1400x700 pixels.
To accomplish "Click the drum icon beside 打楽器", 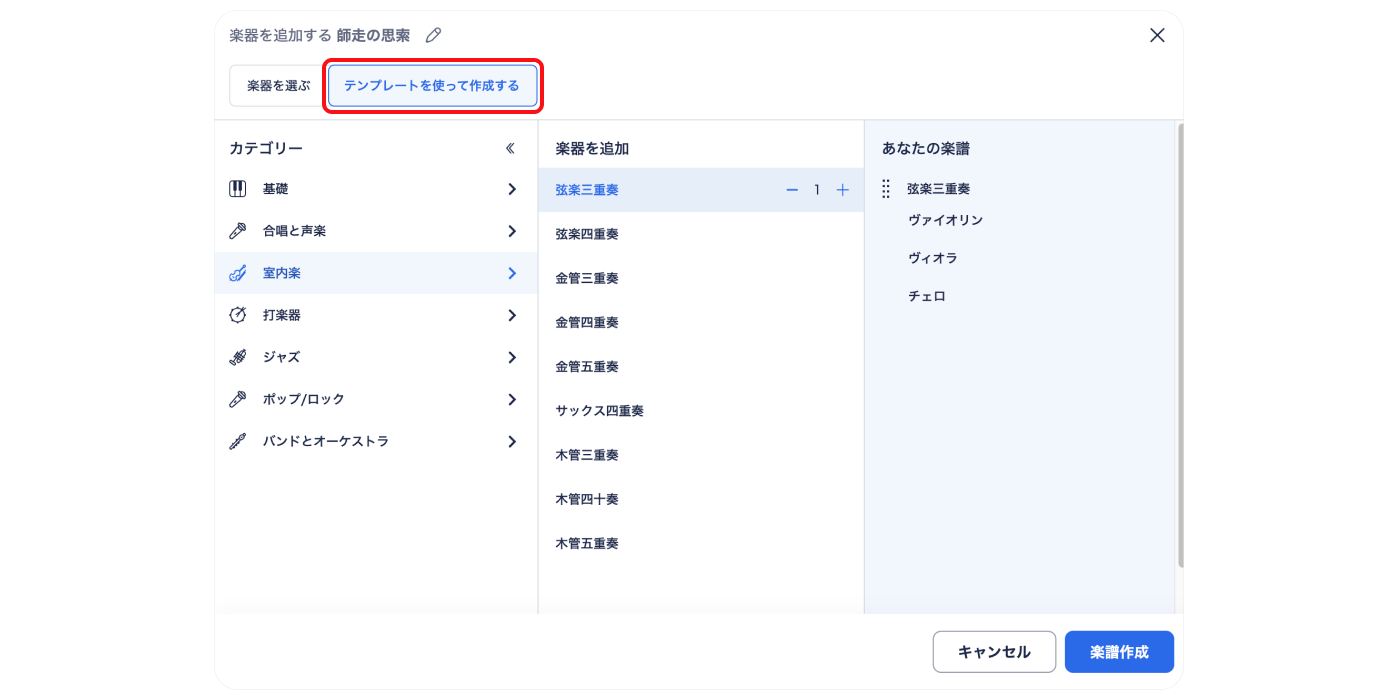I will (238, 315).
